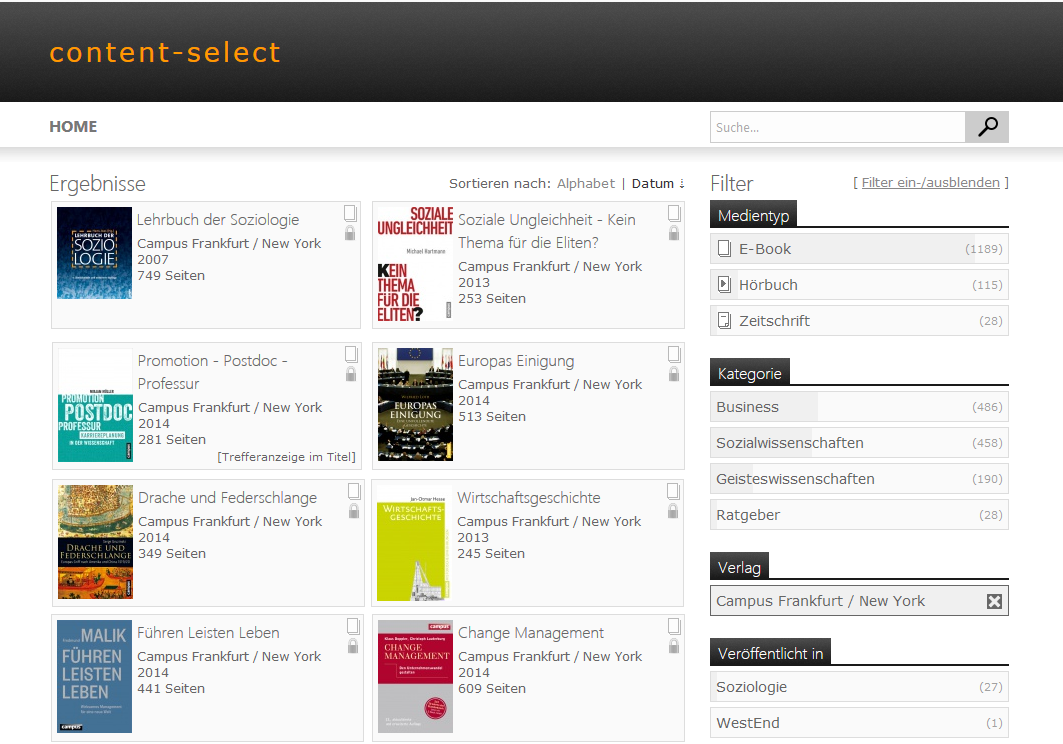Viewport: 1063px width, 744px height.
Task: Click the magnifier search button
Action: click(x=987, y=127)
